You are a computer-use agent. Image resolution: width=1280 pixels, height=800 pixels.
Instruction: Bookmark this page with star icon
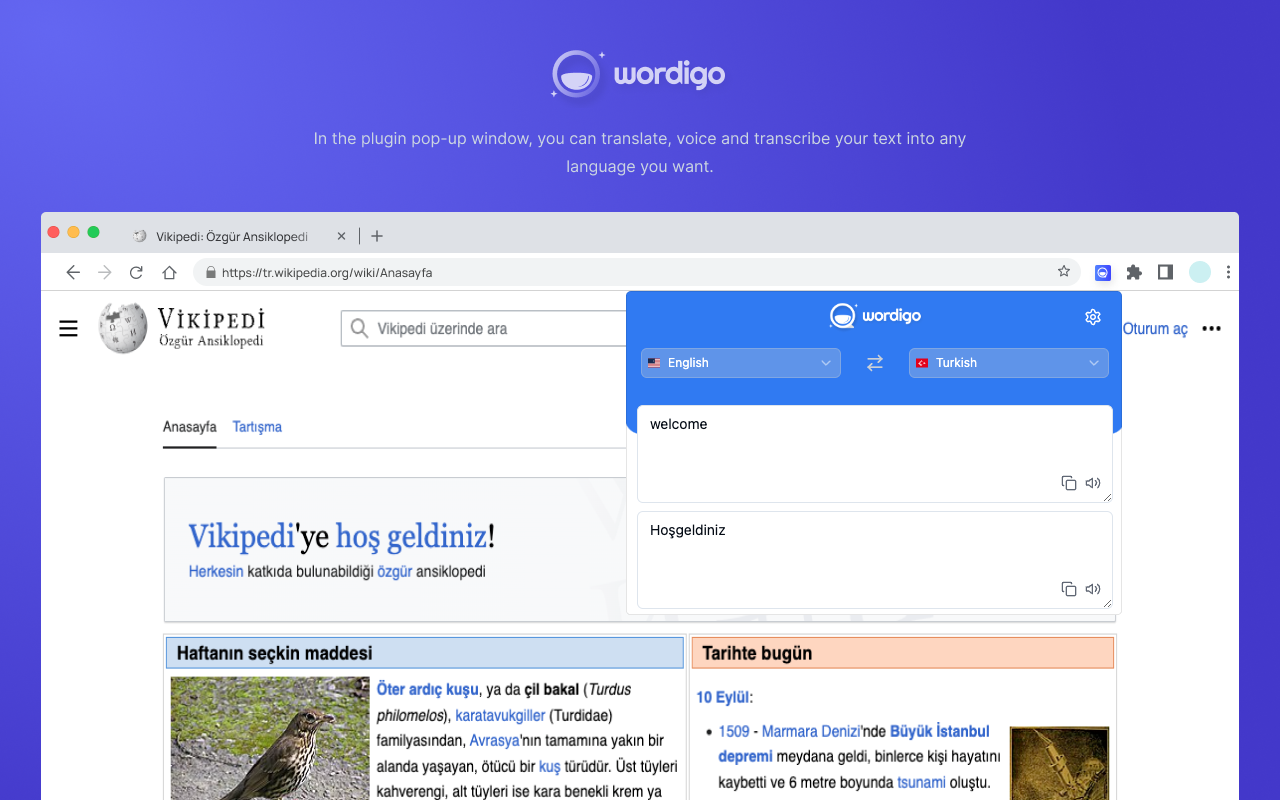click(x=1064, y=271)
